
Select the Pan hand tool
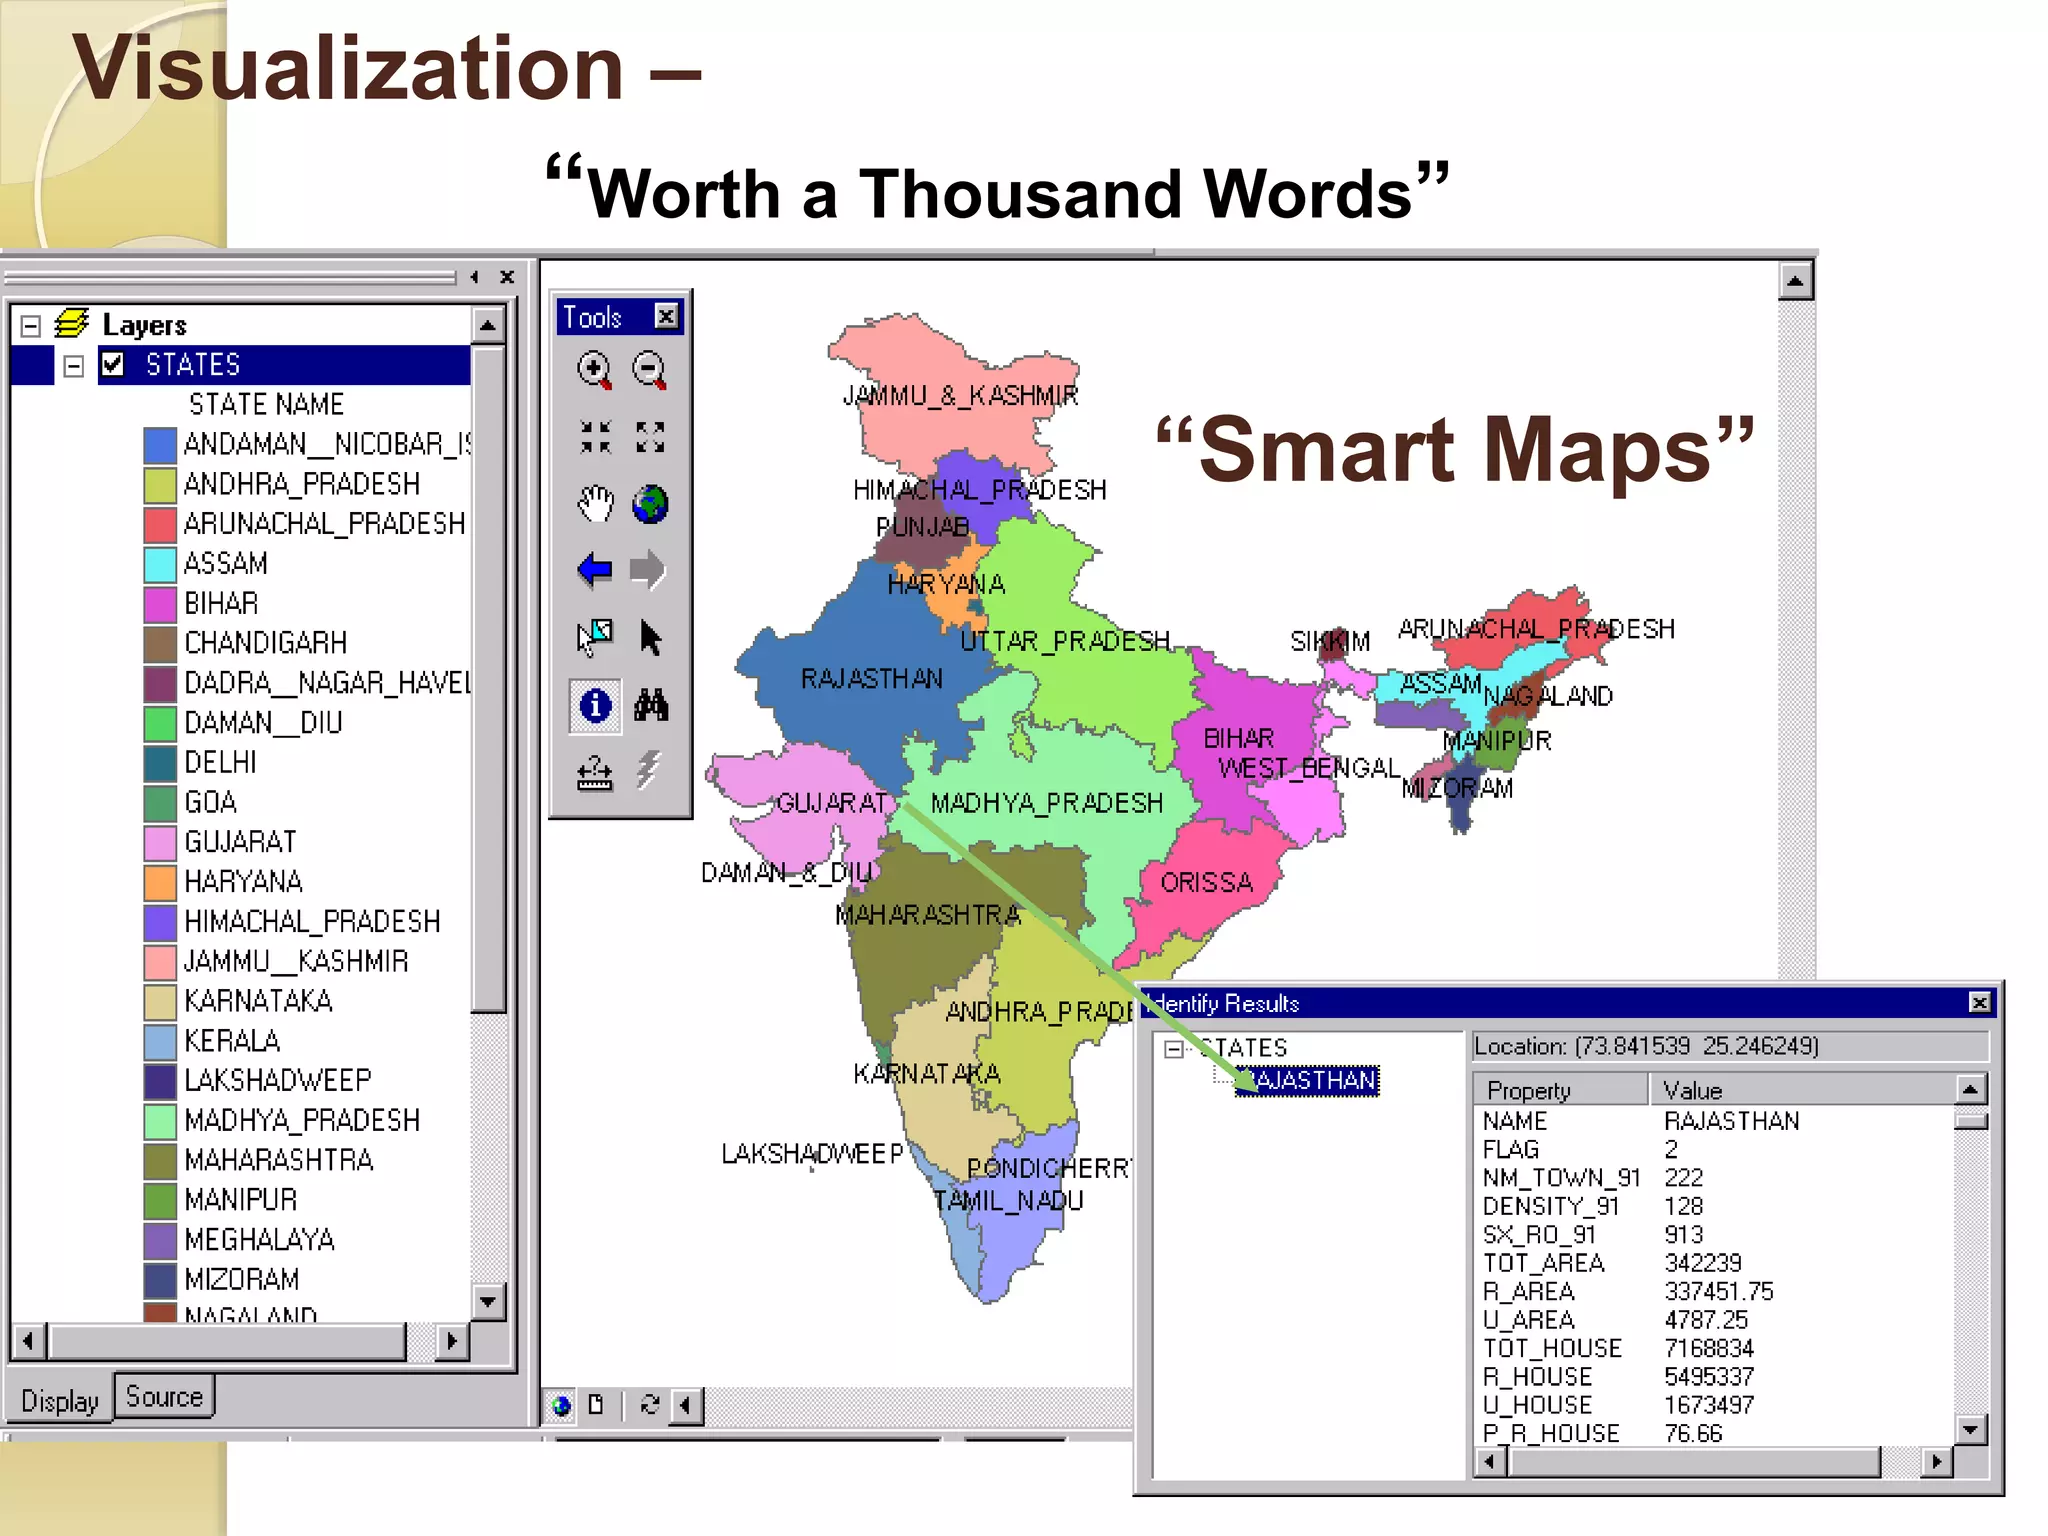pyautogui.click(x=595, y=503)
